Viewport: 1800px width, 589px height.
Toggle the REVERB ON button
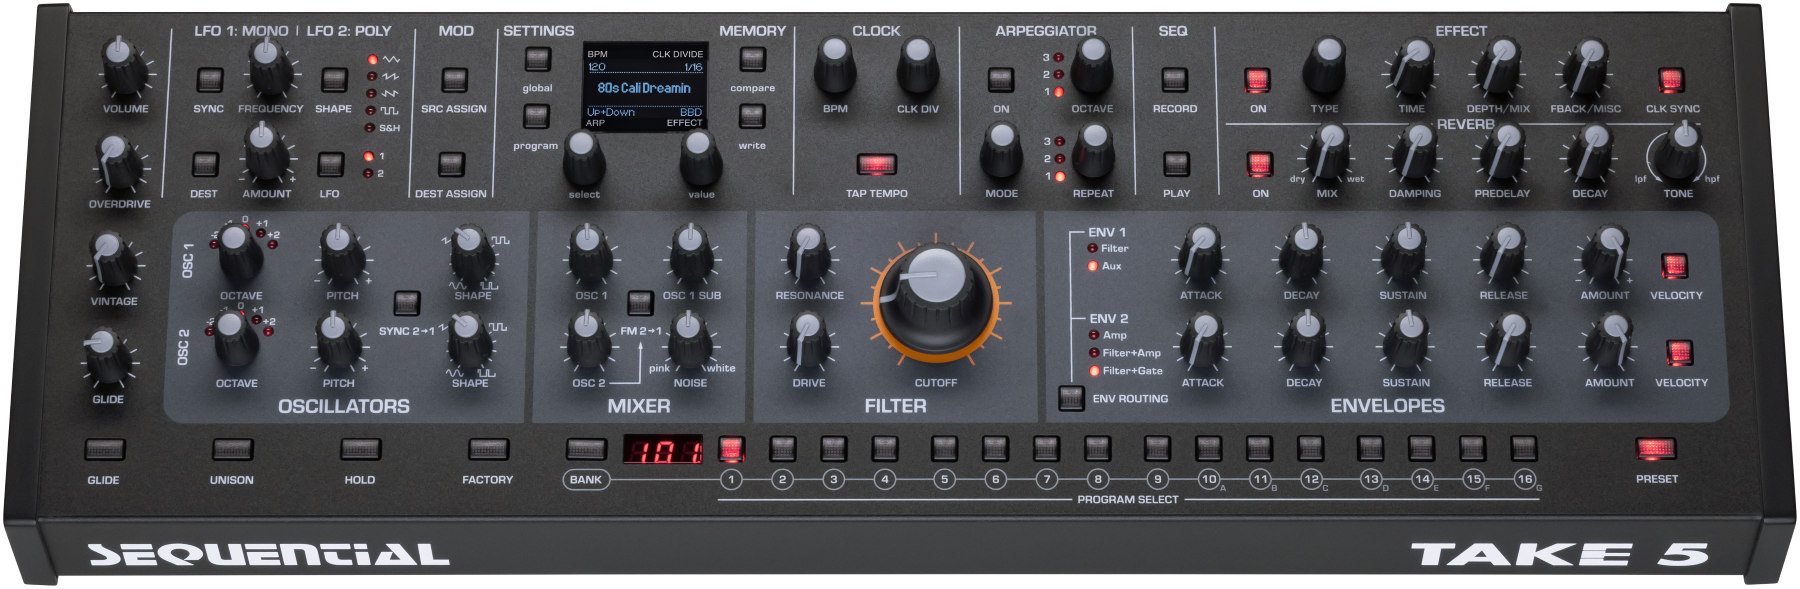1260,164
